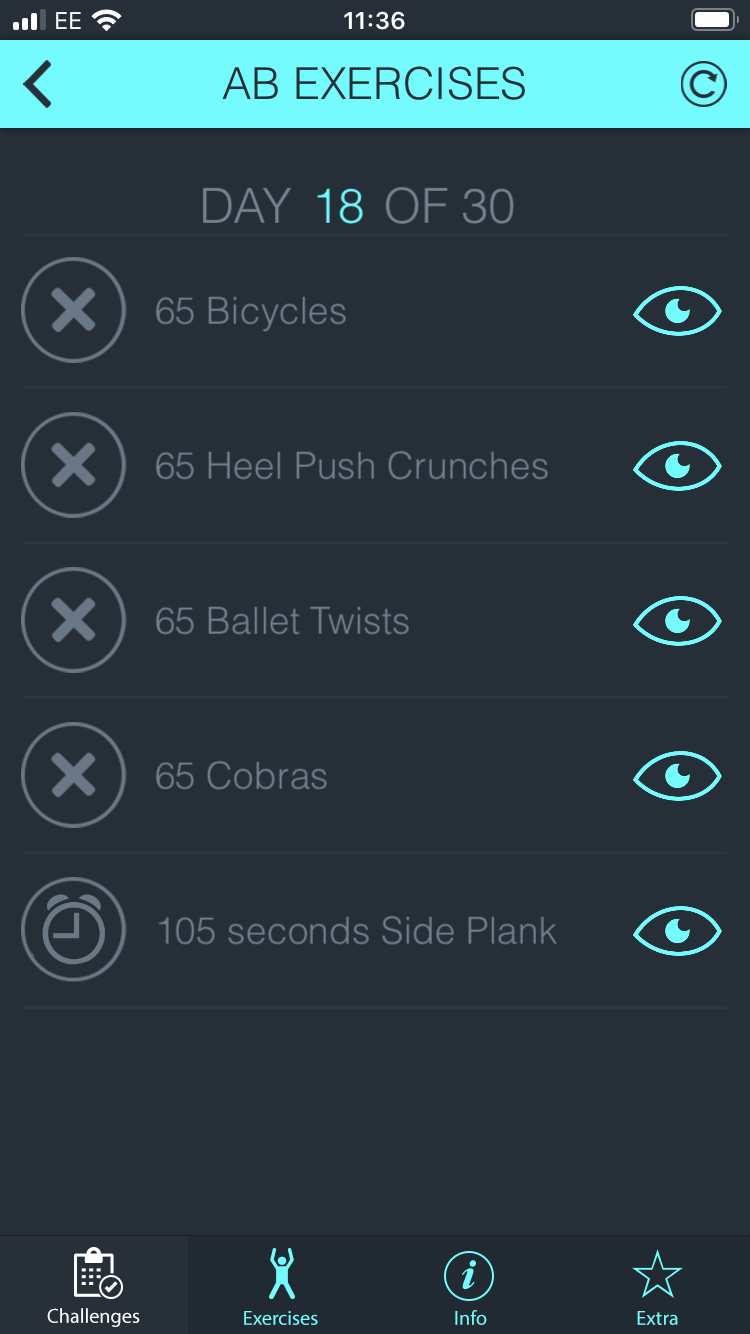
Task: Tap the eye icon beside Cobras
Action: coord(677,776)
